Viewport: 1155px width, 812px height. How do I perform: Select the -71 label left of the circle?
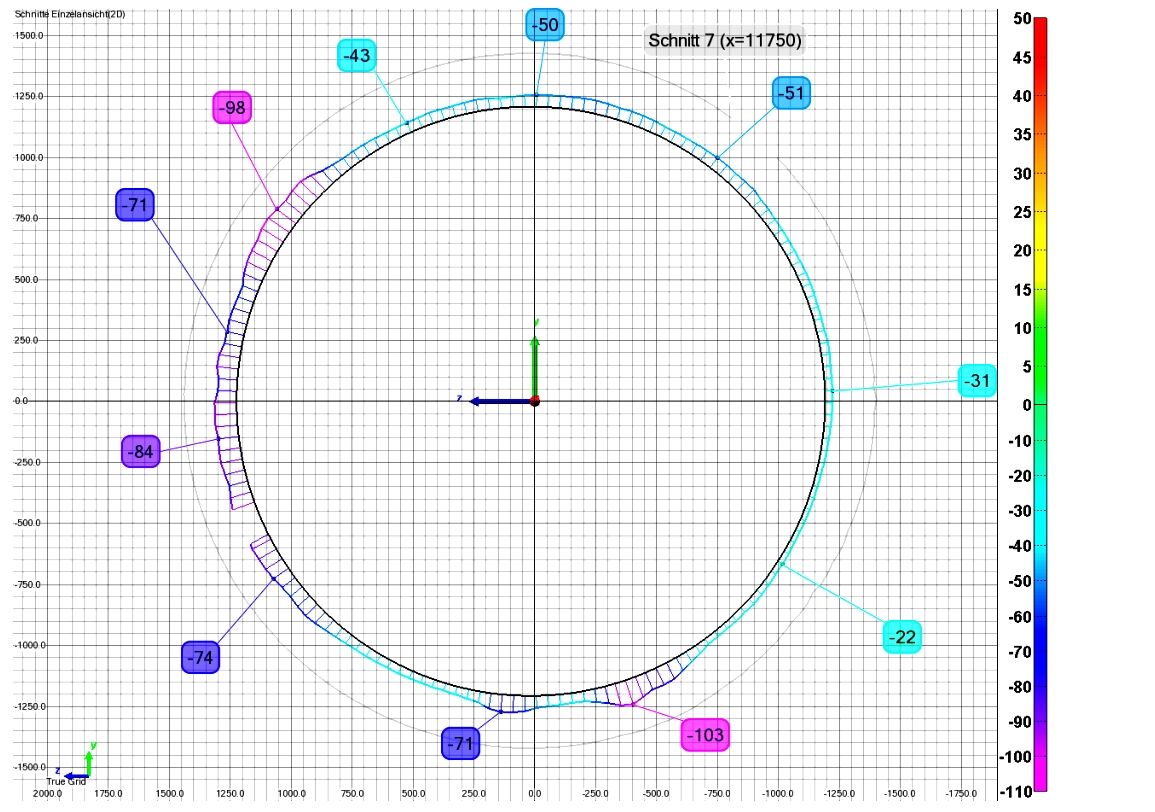[134, 205]
